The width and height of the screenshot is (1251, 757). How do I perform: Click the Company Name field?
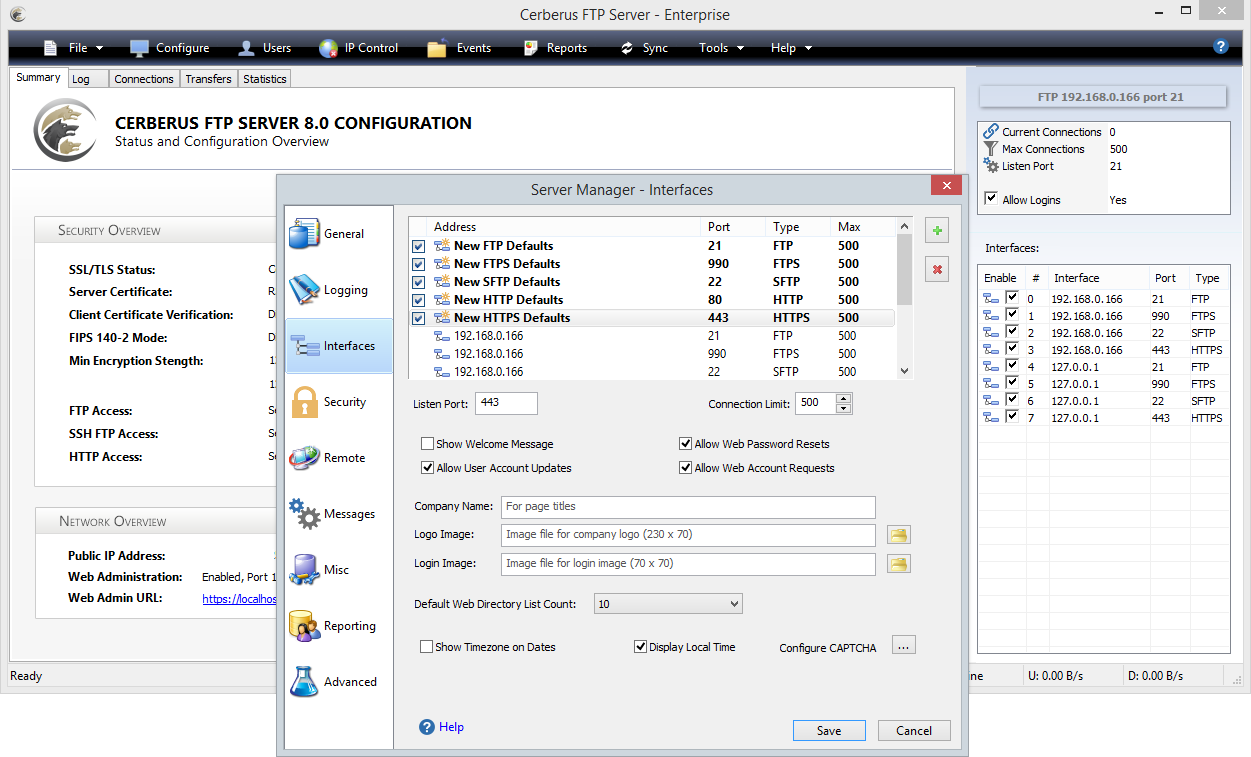[688, 507]
